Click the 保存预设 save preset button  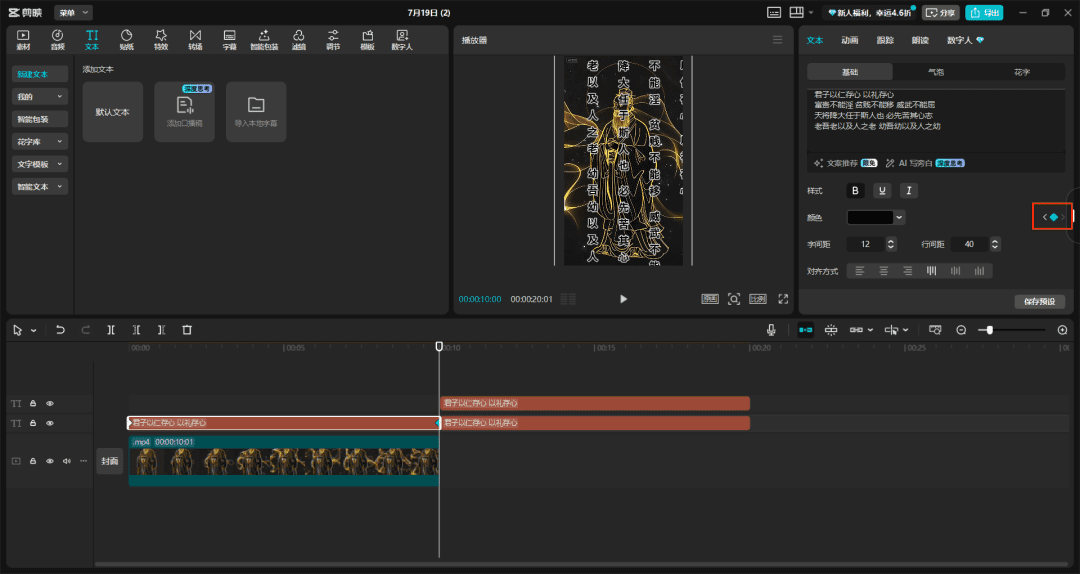[x=1039, y=301]
